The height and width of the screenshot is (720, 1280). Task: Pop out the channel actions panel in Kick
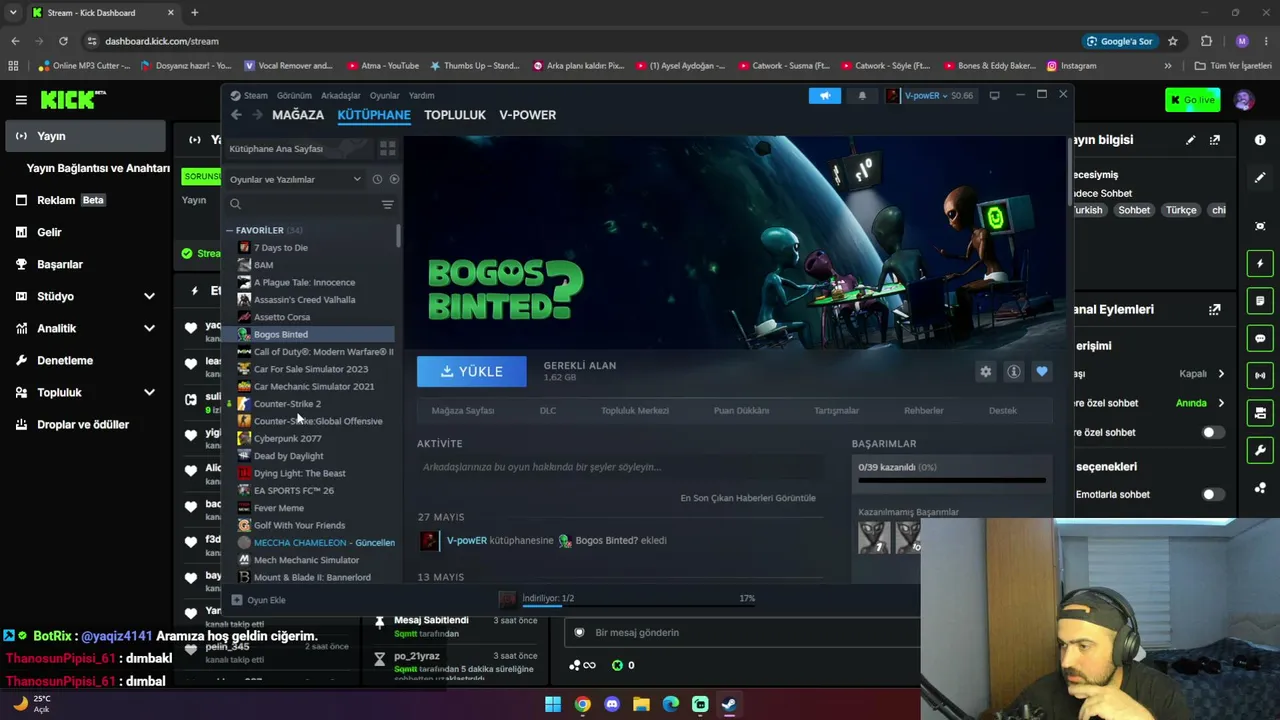(x=1215, y=310)
